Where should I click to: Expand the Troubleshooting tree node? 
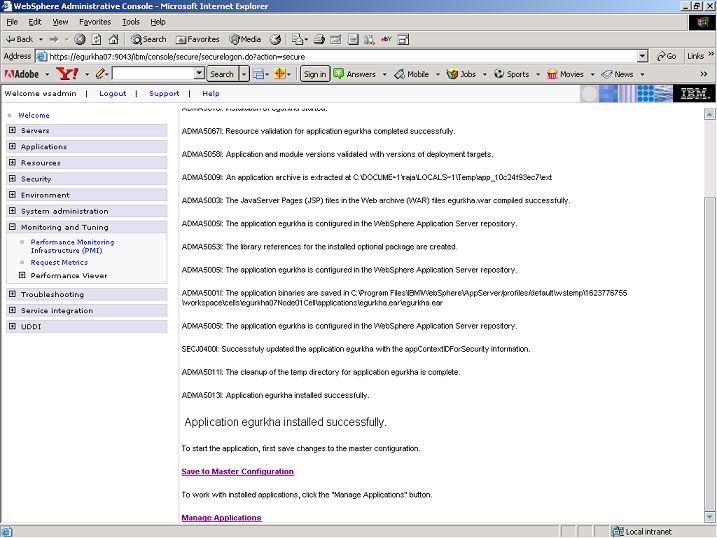[12, 294]
